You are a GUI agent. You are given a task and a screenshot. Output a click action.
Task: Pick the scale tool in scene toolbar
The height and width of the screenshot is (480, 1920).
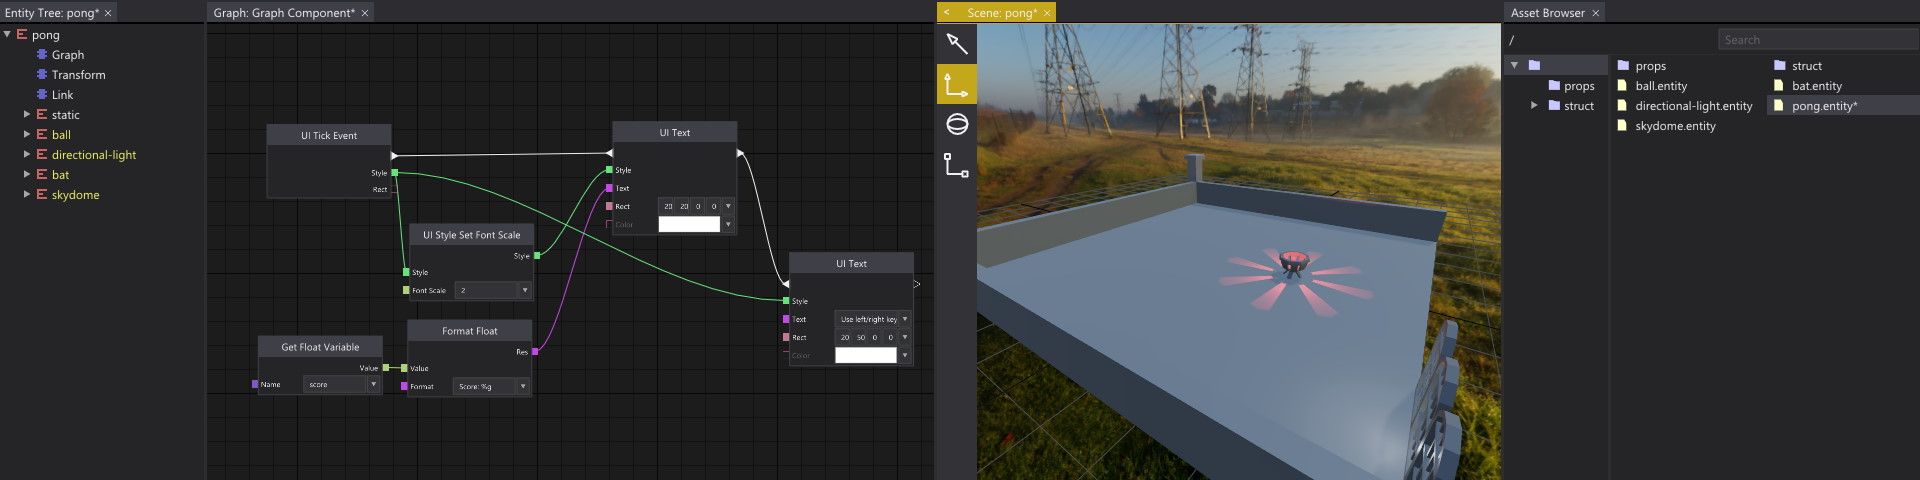(956, 165)
